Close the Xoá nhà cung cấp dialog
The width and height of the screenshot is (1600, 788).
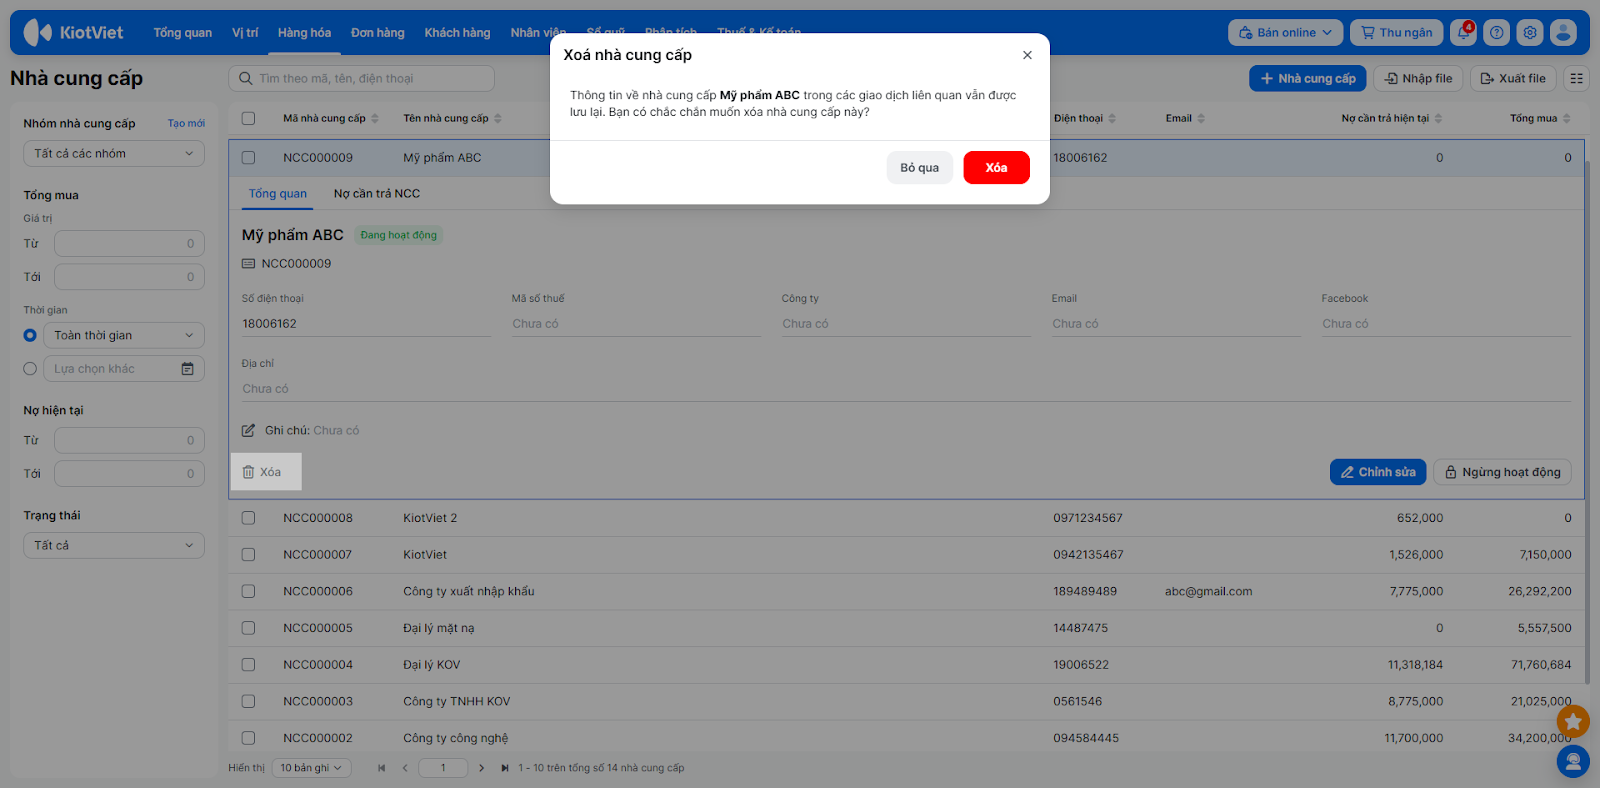[1027, 55]
